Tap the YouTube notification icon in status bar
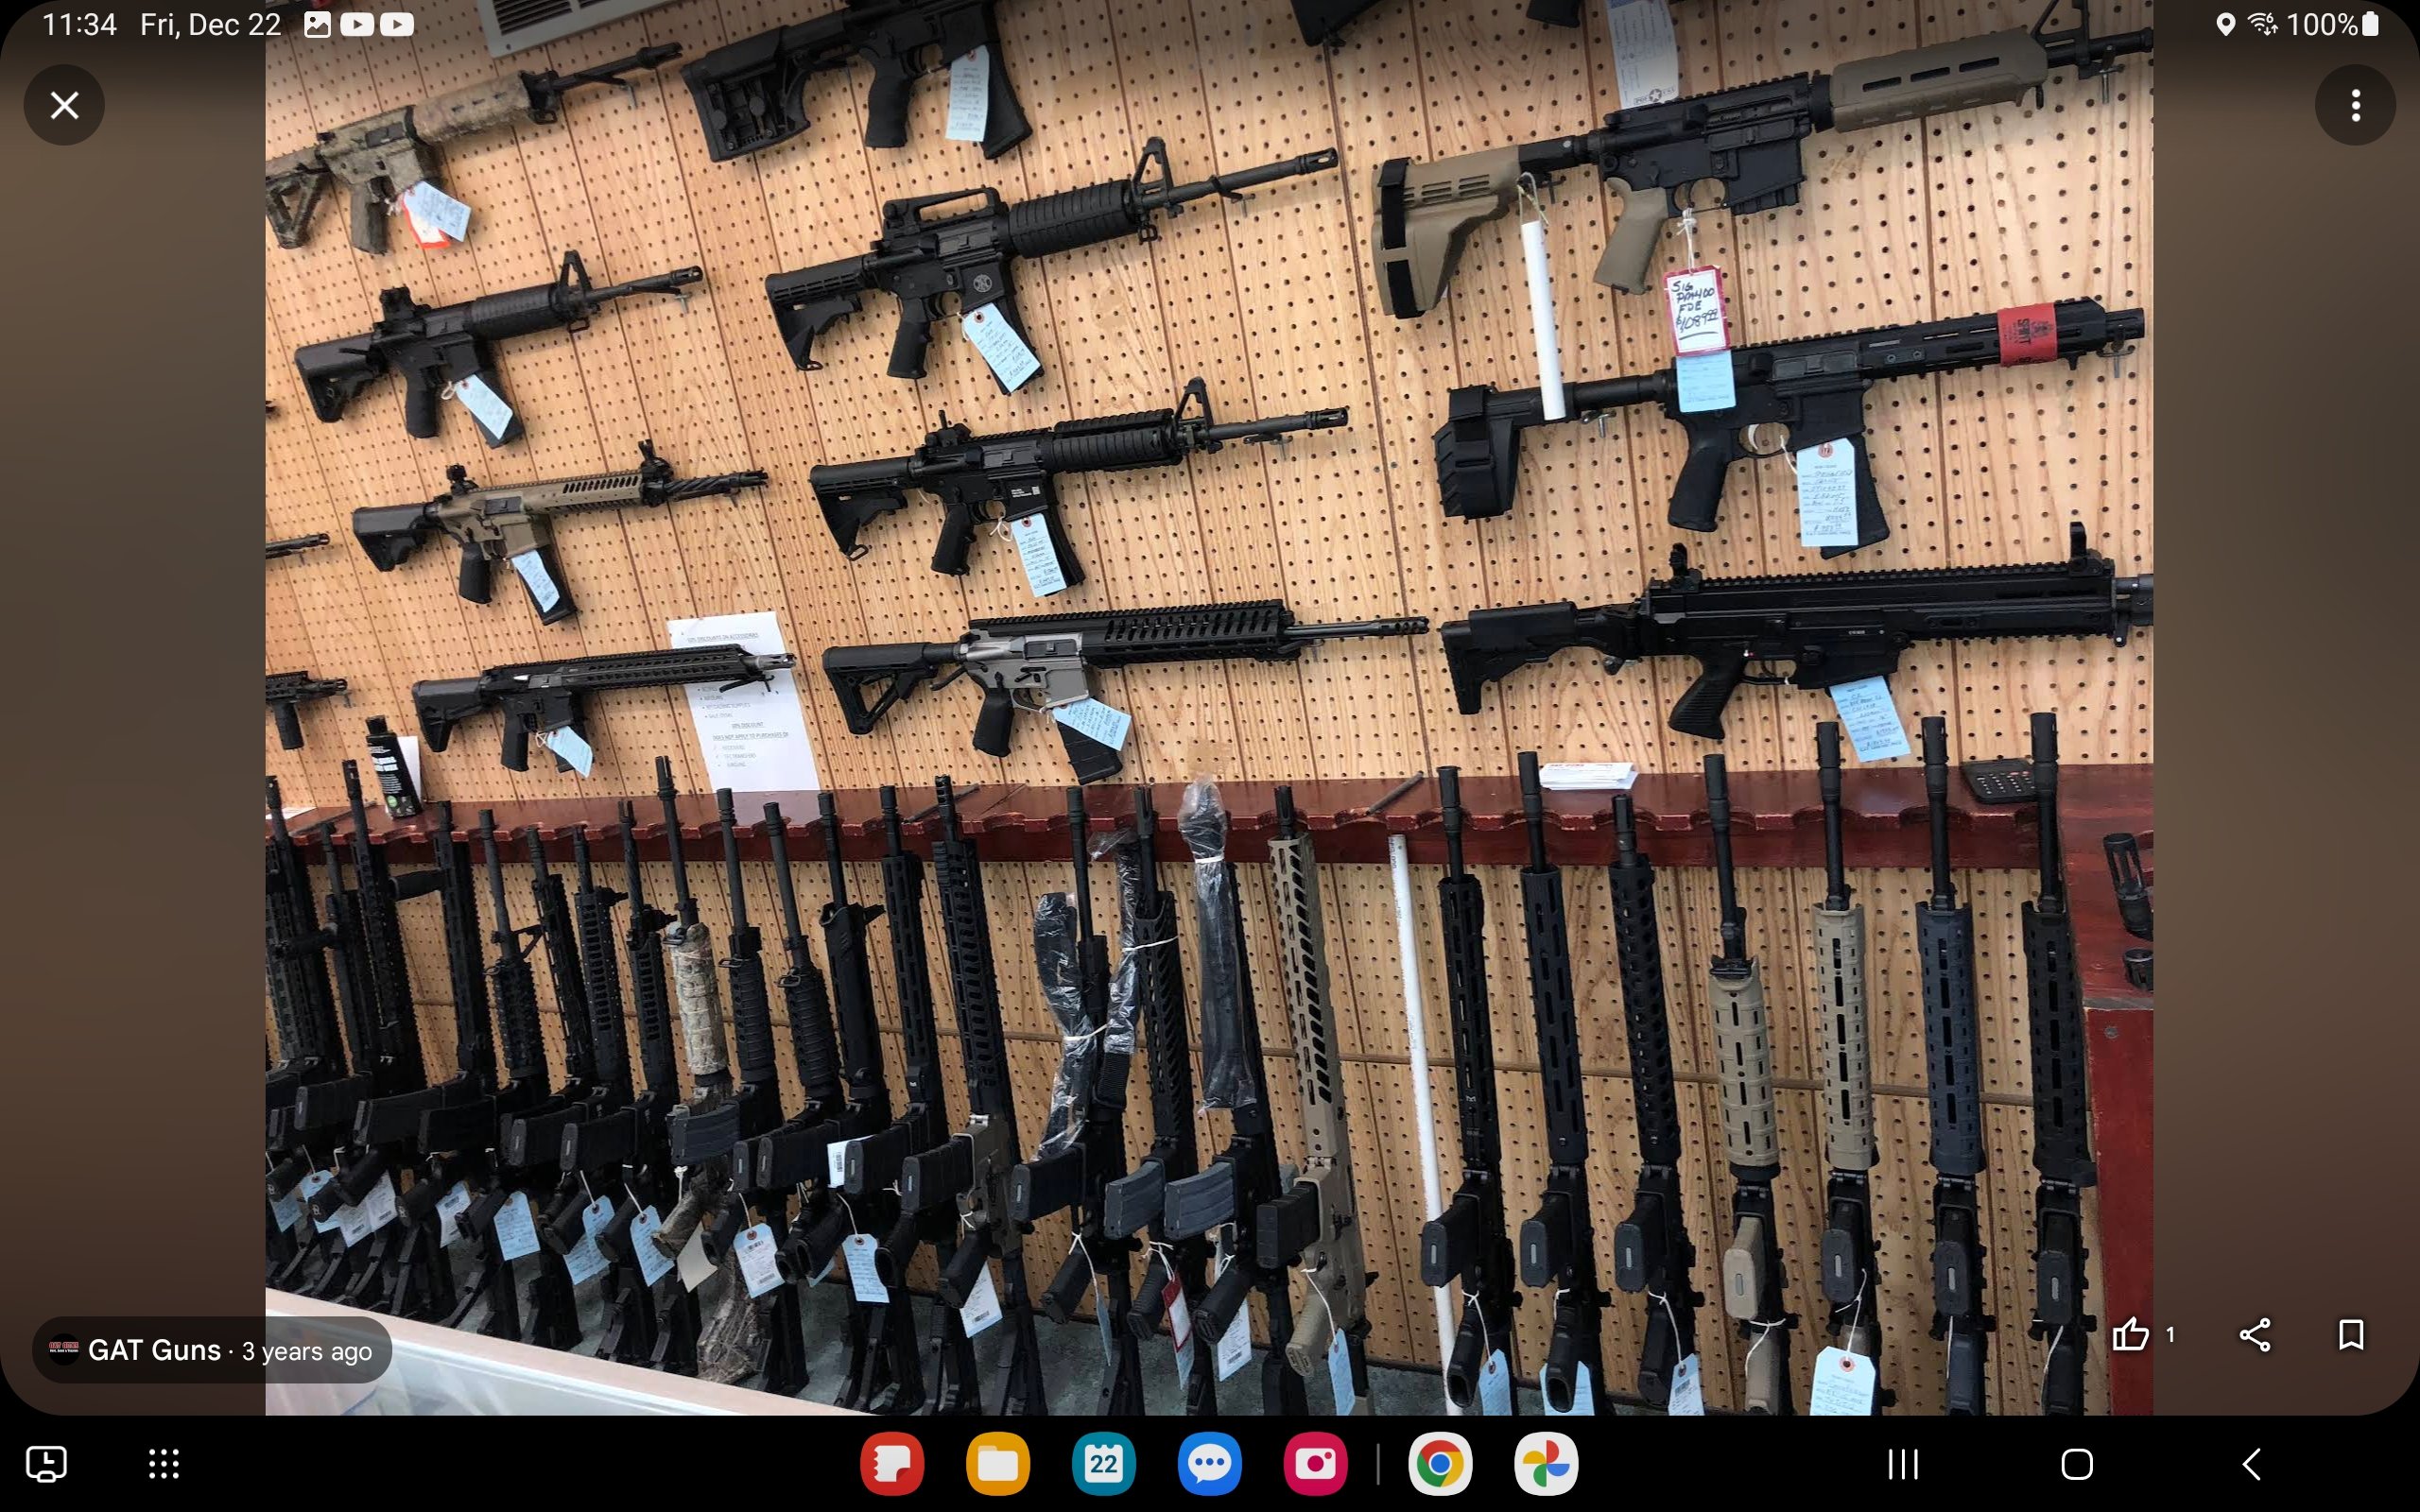This screenshot has width=2420, height=1512. pos(357,25)
